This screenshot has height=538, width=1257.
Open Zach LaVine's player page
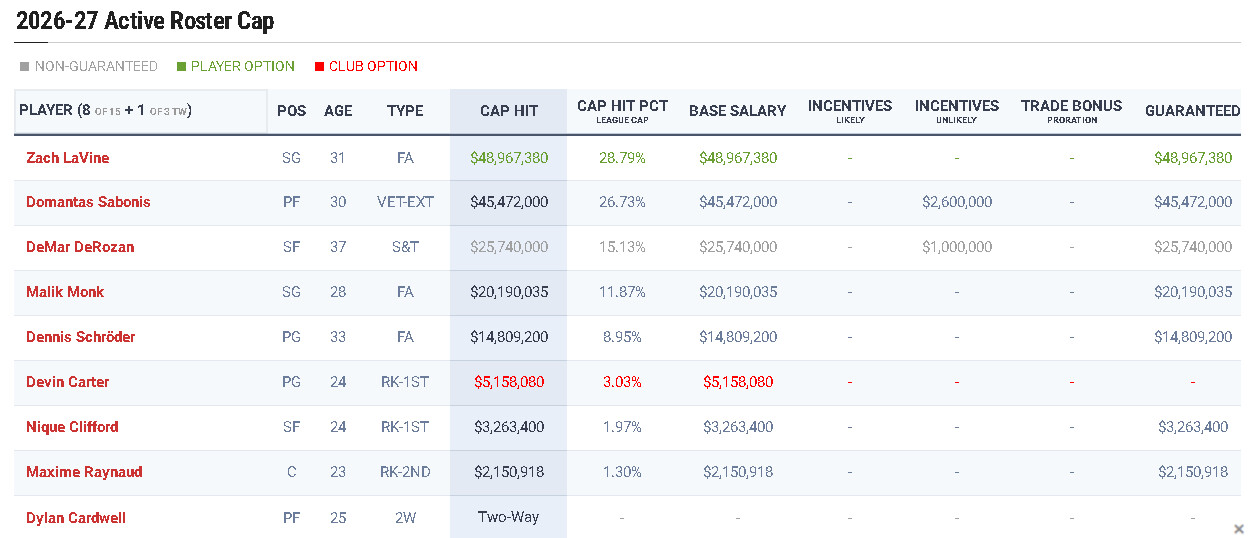pyautogui.click(x=68, y=158)
